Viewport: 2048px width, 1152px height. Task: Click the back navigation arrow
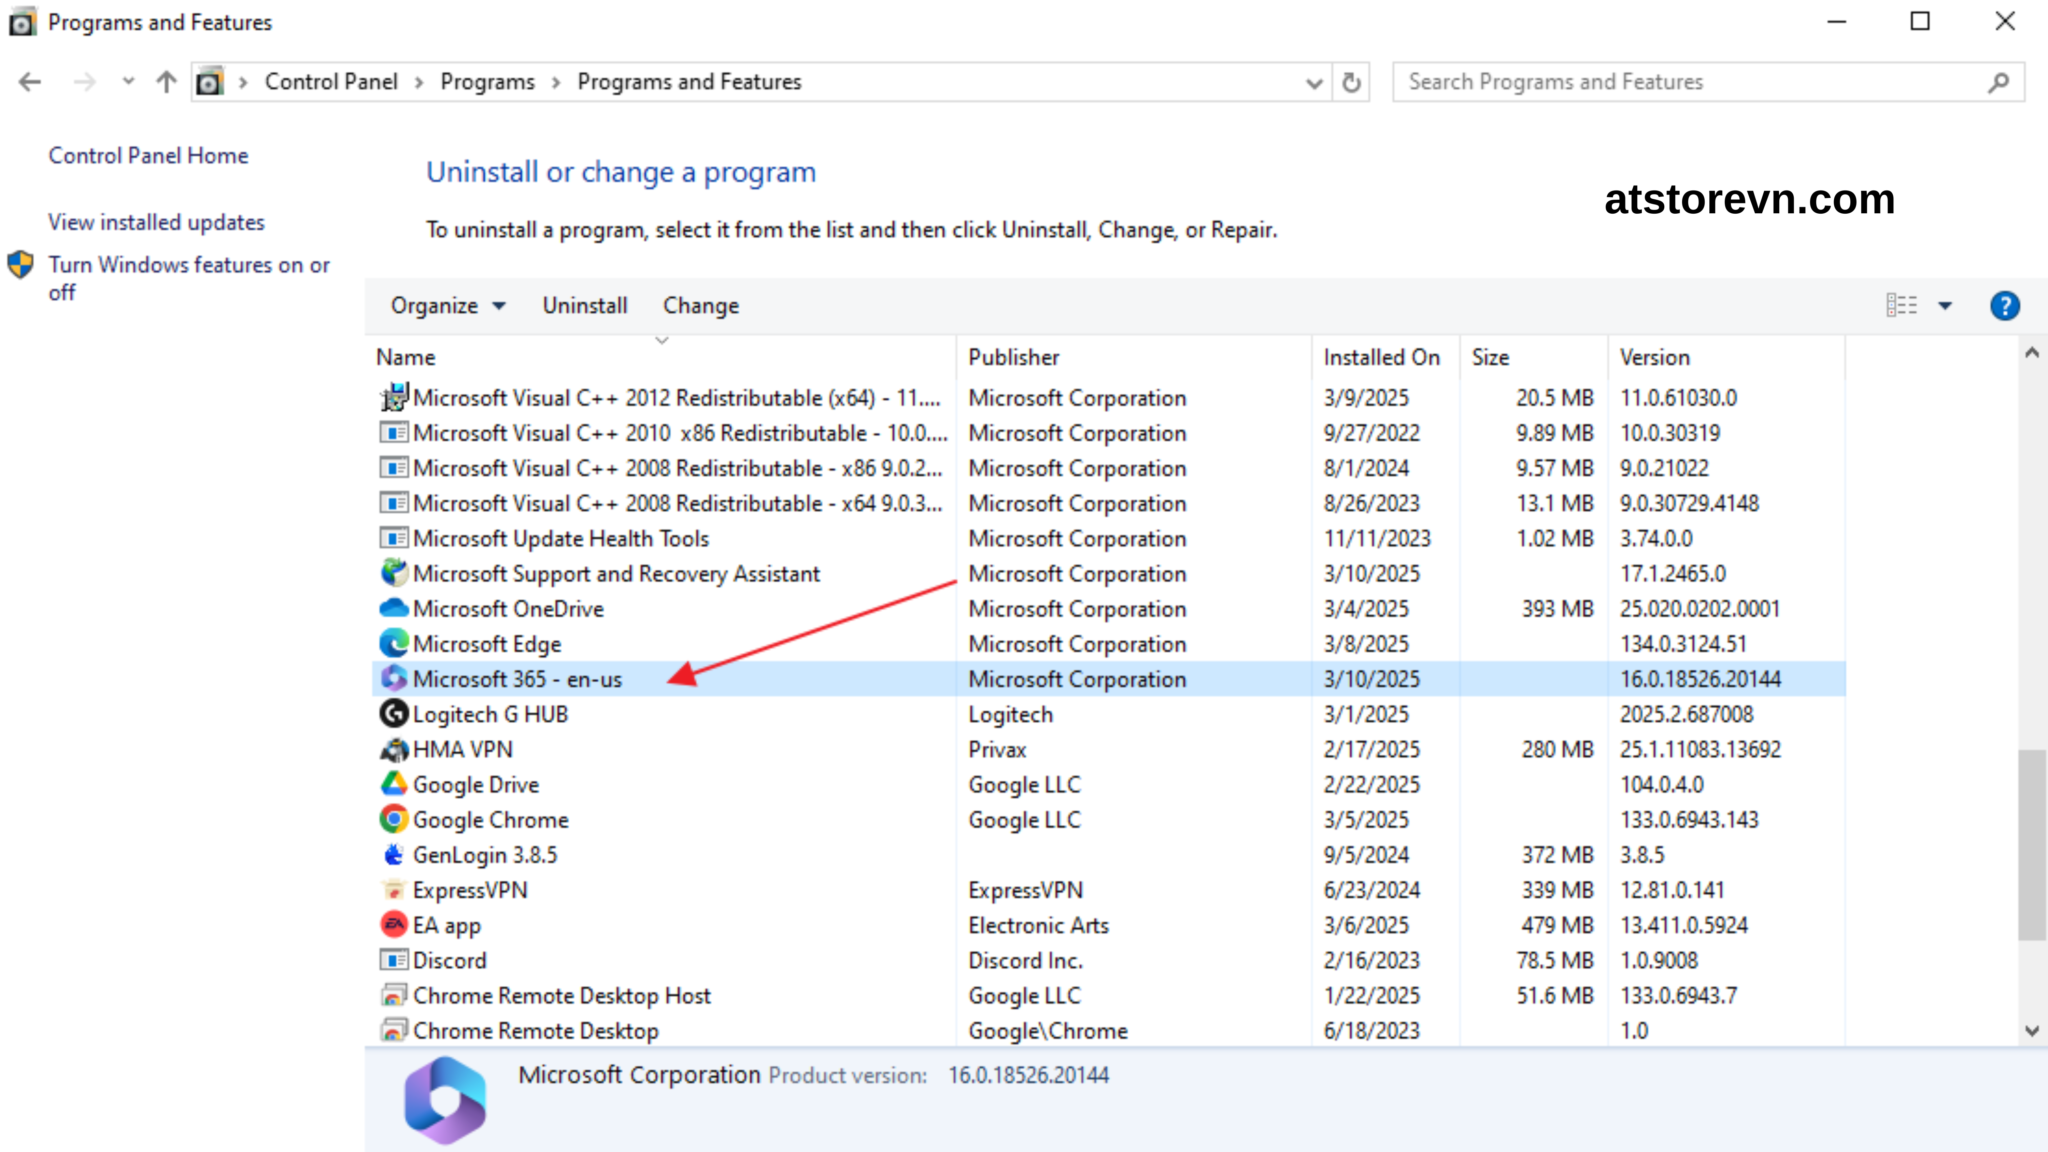click(x=29, y=81)
